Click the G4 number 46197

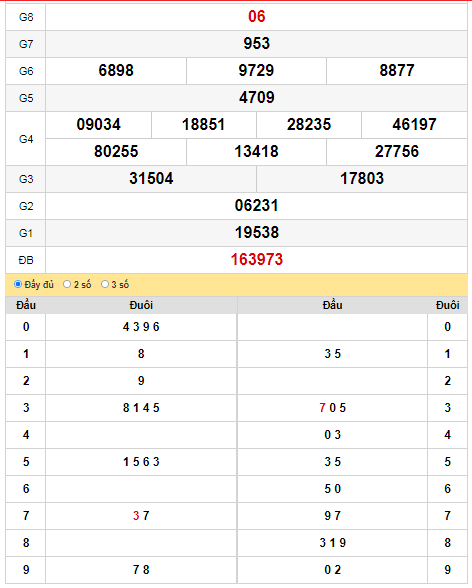click(414, 124)
